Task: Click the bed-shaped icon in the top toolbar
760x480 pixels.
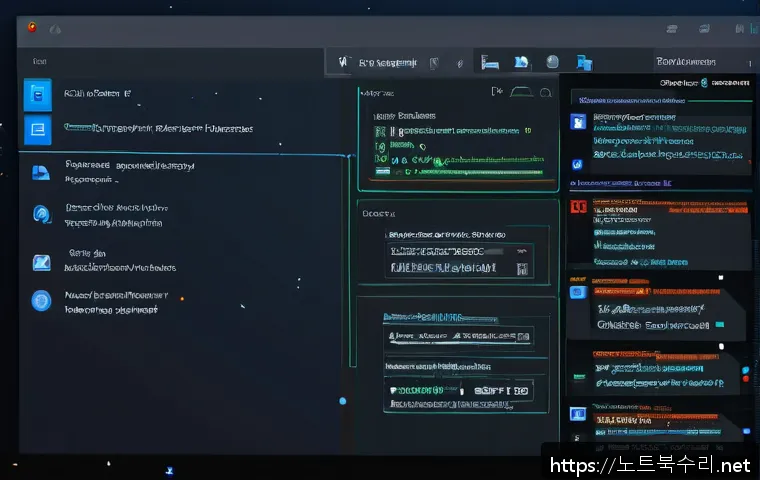Action: pos(490,62)
